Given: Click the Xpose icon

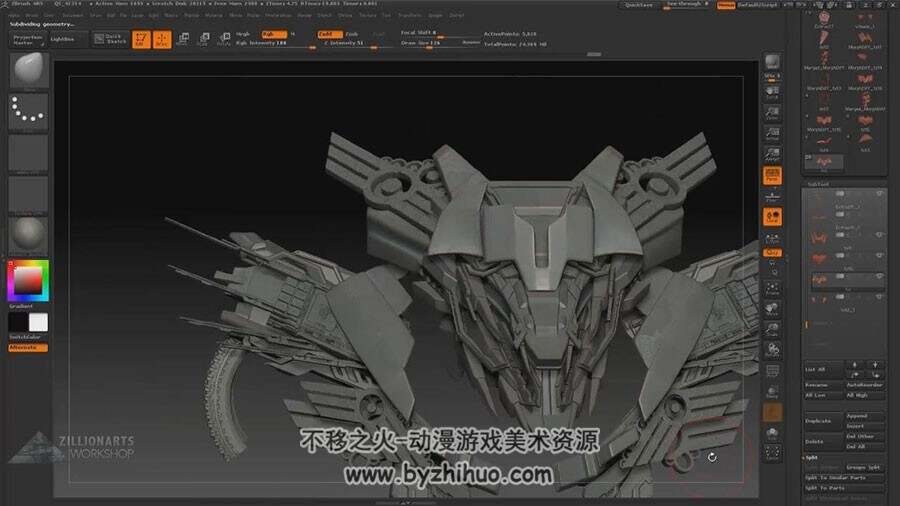Looking at the screenshot, I should click(x=772, y=453).
